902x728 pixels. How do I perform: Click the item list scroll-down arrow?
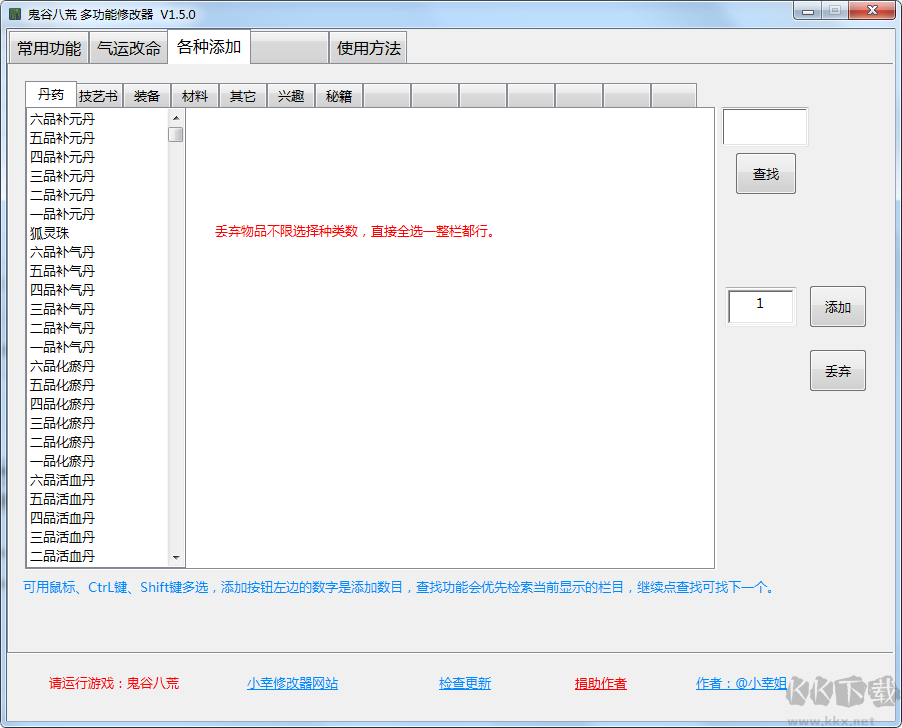pos(176,557)
